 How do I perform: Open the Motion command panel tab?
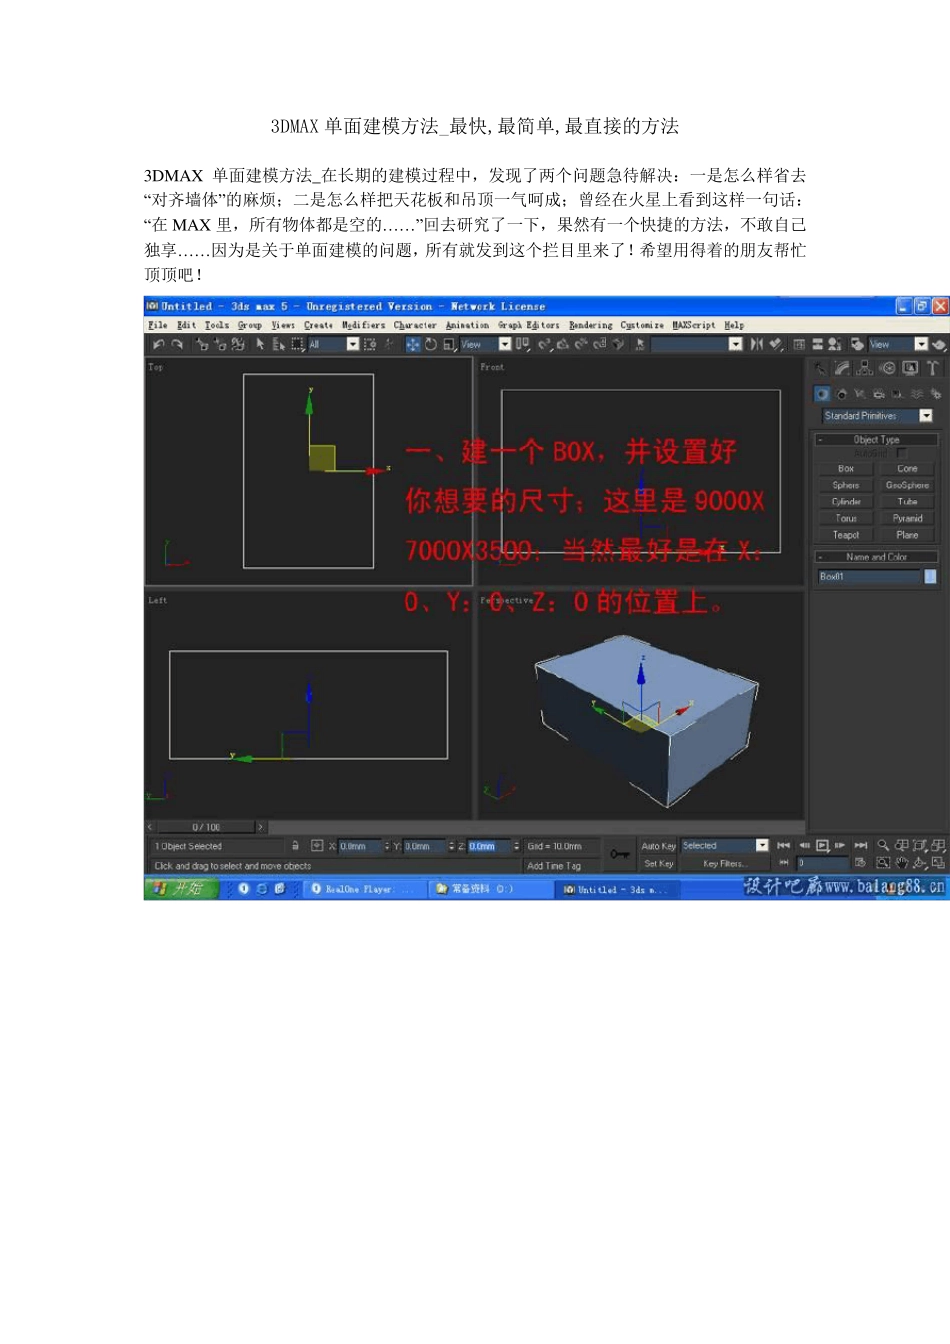888,368
